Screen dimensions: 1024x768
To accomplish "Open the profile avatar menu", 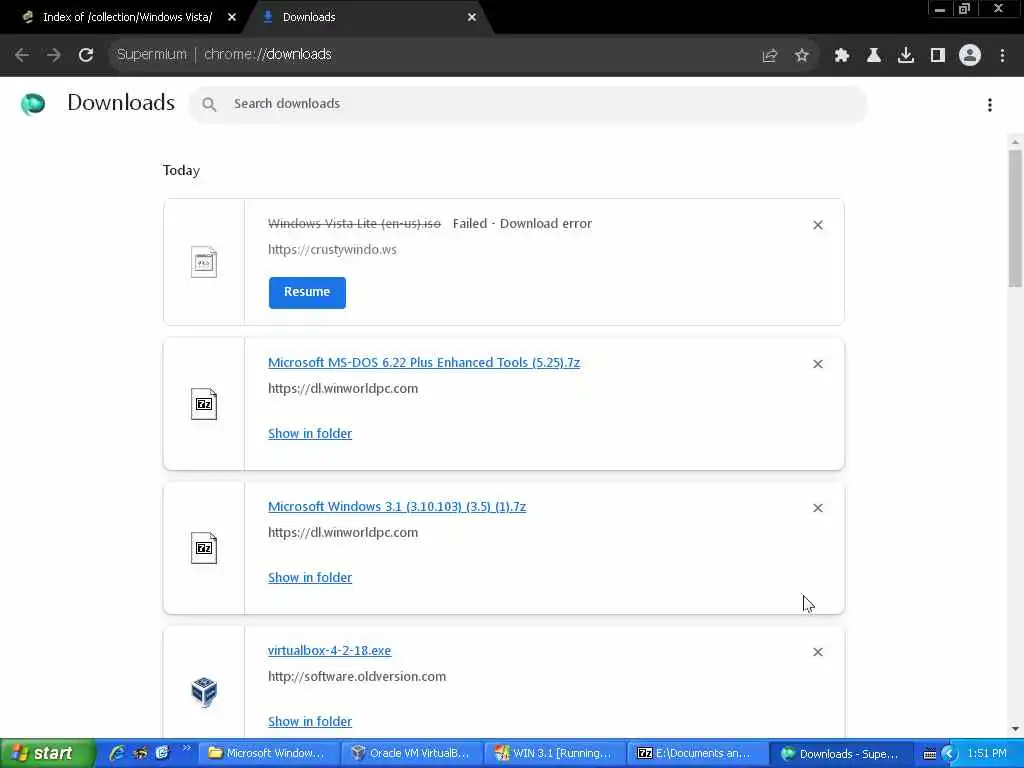I will (970, 56).
